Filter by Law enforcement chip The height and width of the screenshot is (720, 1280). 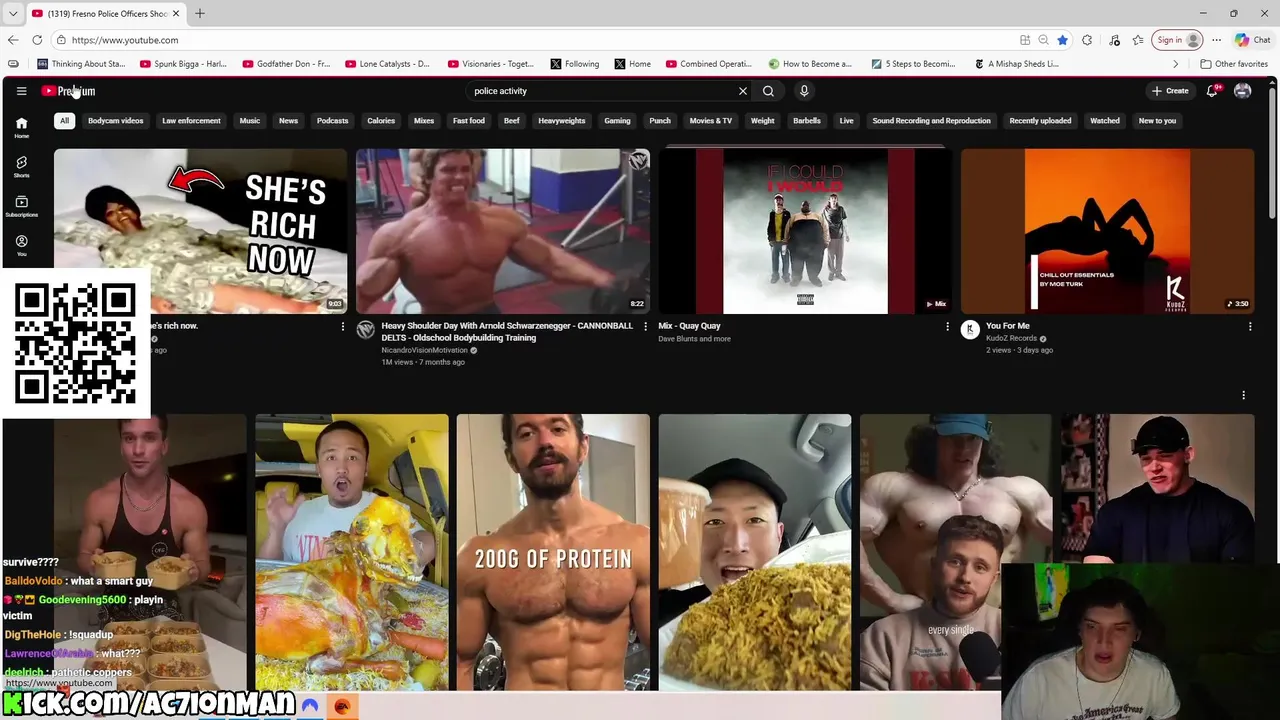point(191,121)
